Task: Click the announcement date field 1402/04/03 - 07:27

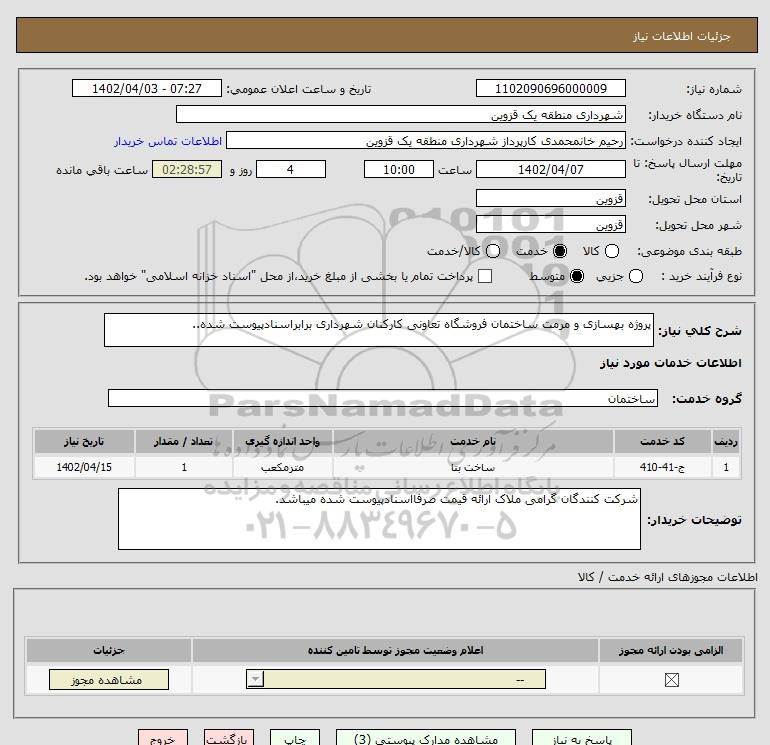Action: pyautogui.click(x=147, y=88)
